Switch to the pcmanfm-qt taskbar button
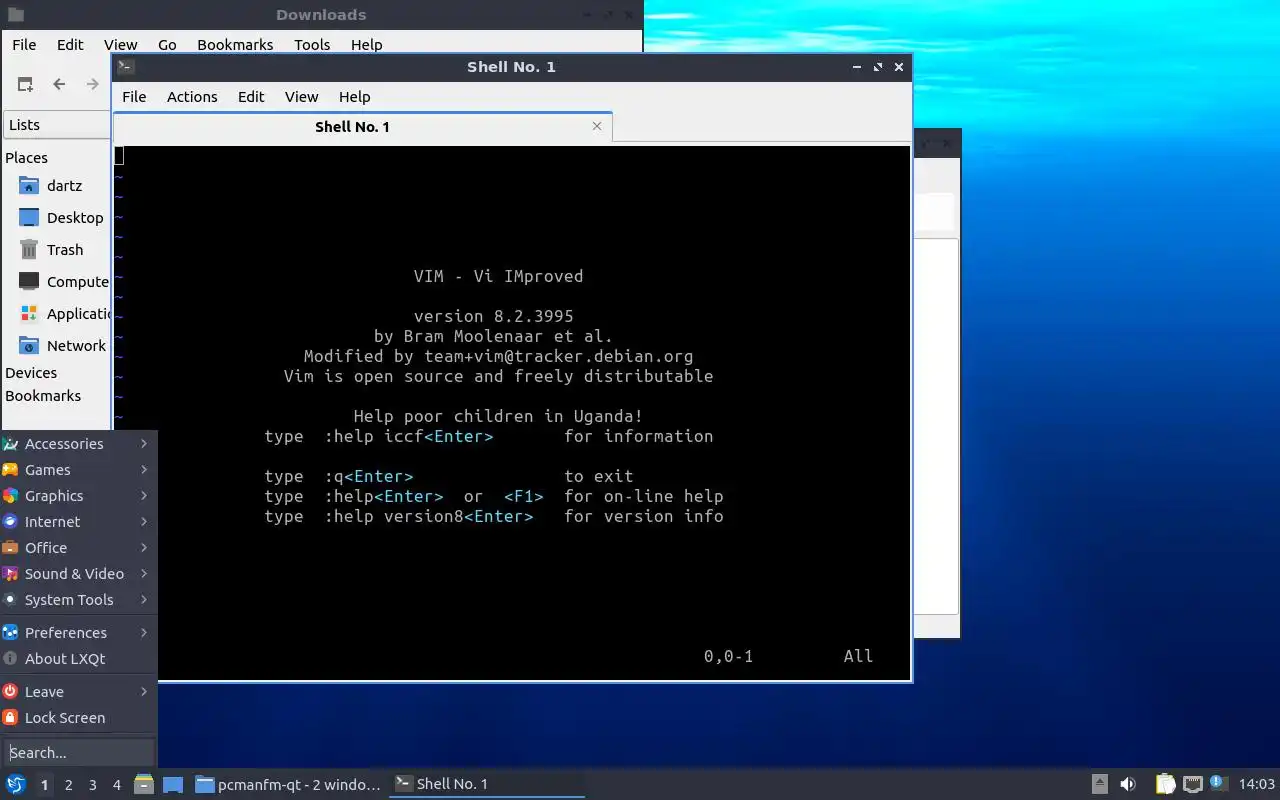 pos(288,784)
